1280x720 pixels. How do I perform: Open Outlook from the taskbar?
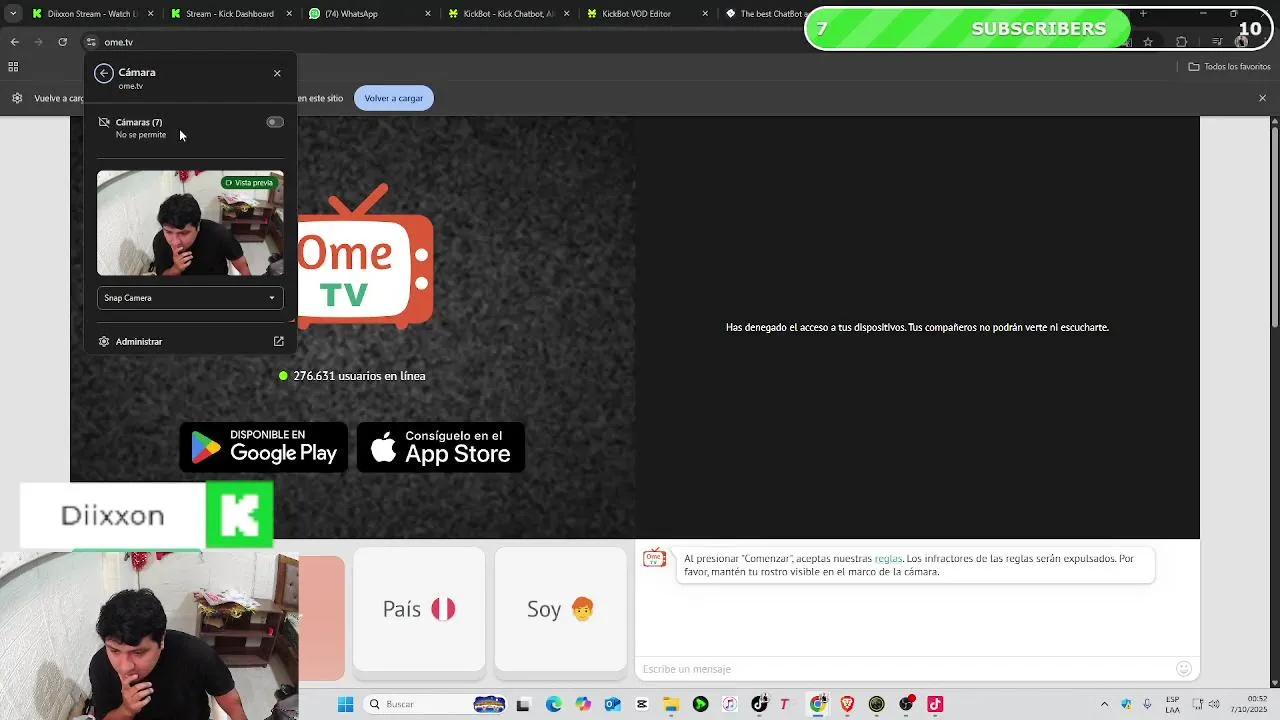pos(612,704)
